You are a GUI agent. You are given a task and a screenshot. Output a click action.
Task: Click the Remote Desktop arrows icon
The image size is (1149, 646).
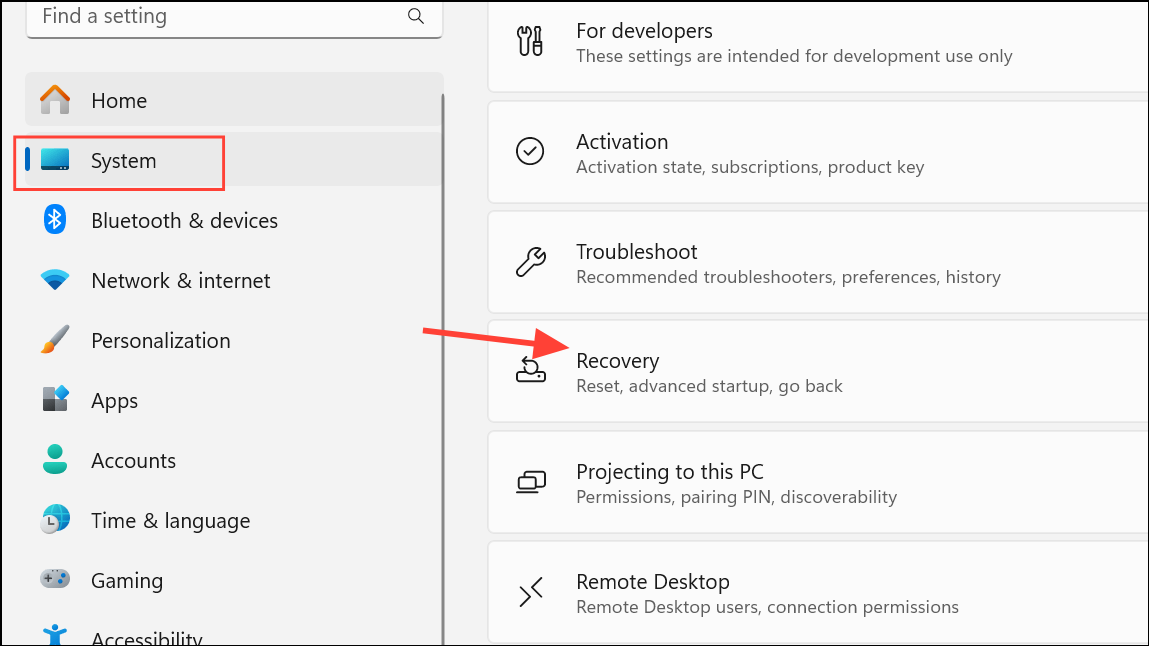pyautogui.click(x=530, y=592)
